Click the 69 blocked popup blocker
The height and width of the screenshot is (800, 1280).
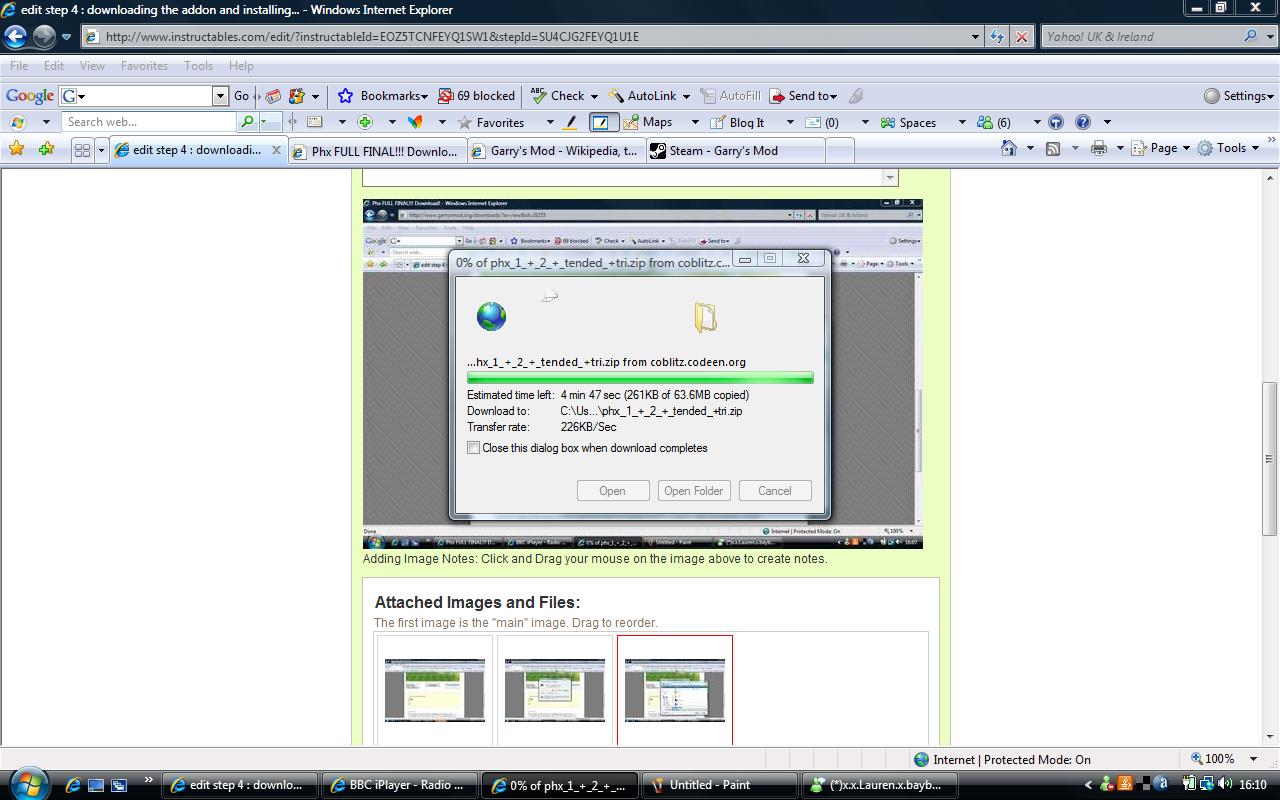(x=477, y=96)
